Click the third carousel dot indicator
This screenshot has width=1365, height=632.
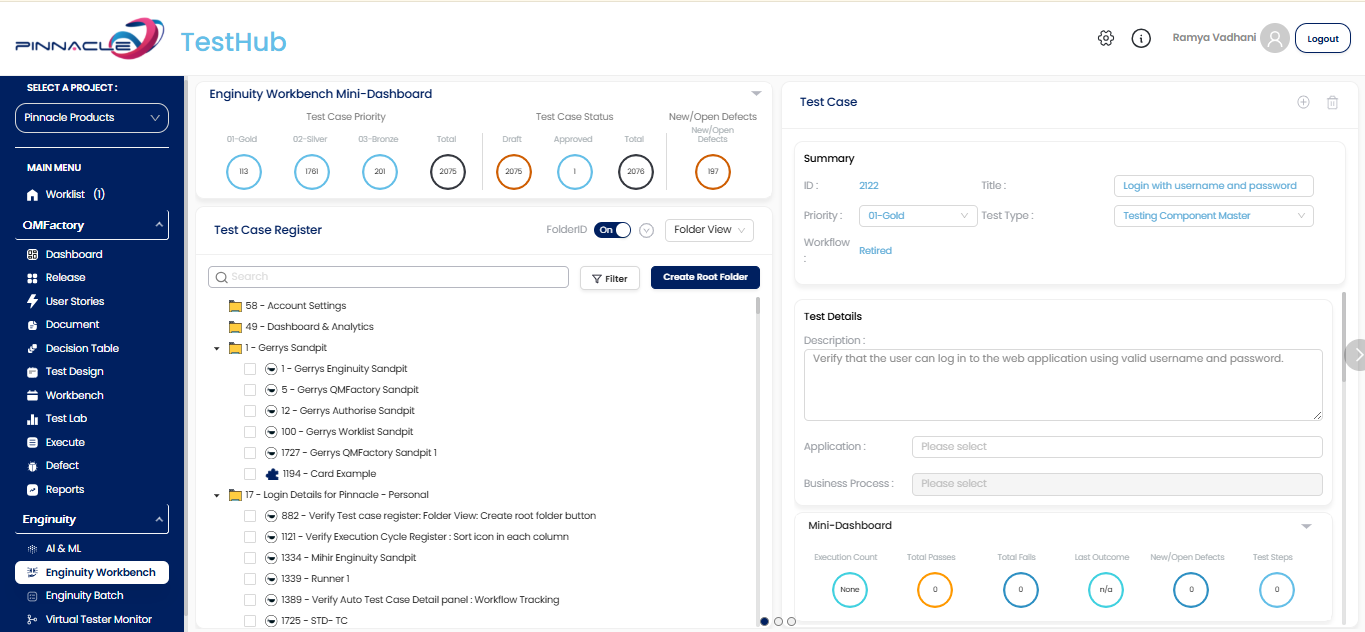click(791, 621)
